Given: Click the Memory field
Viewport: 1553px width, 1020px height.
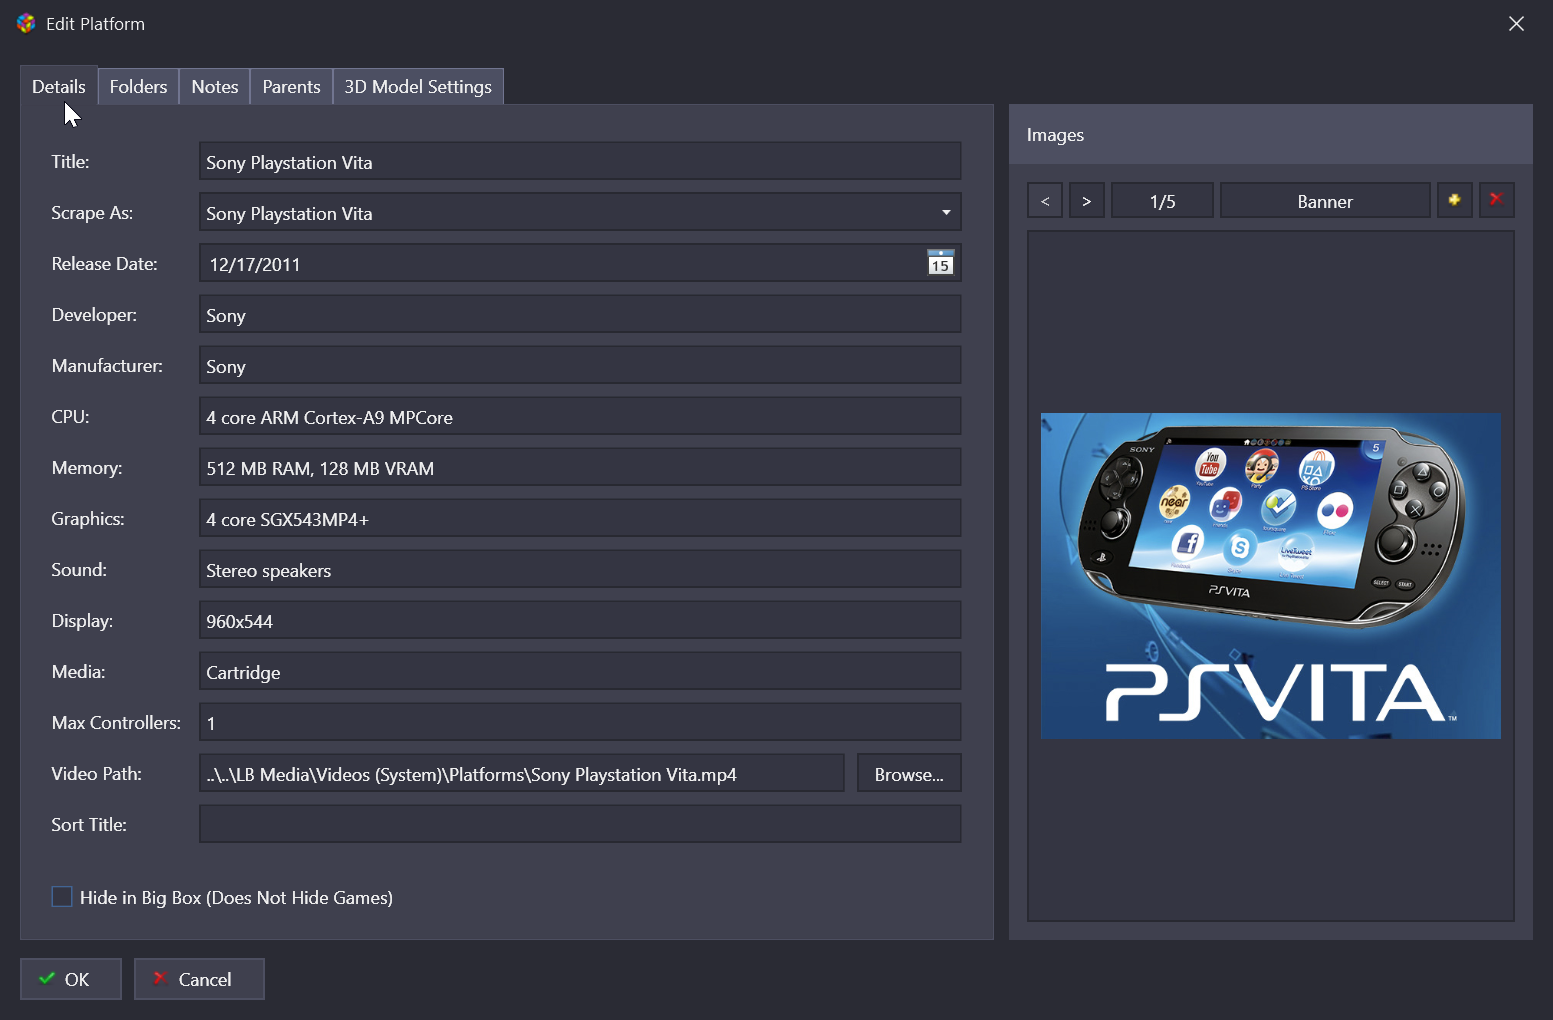Looking at the screenshot, I should click(580, 467).
